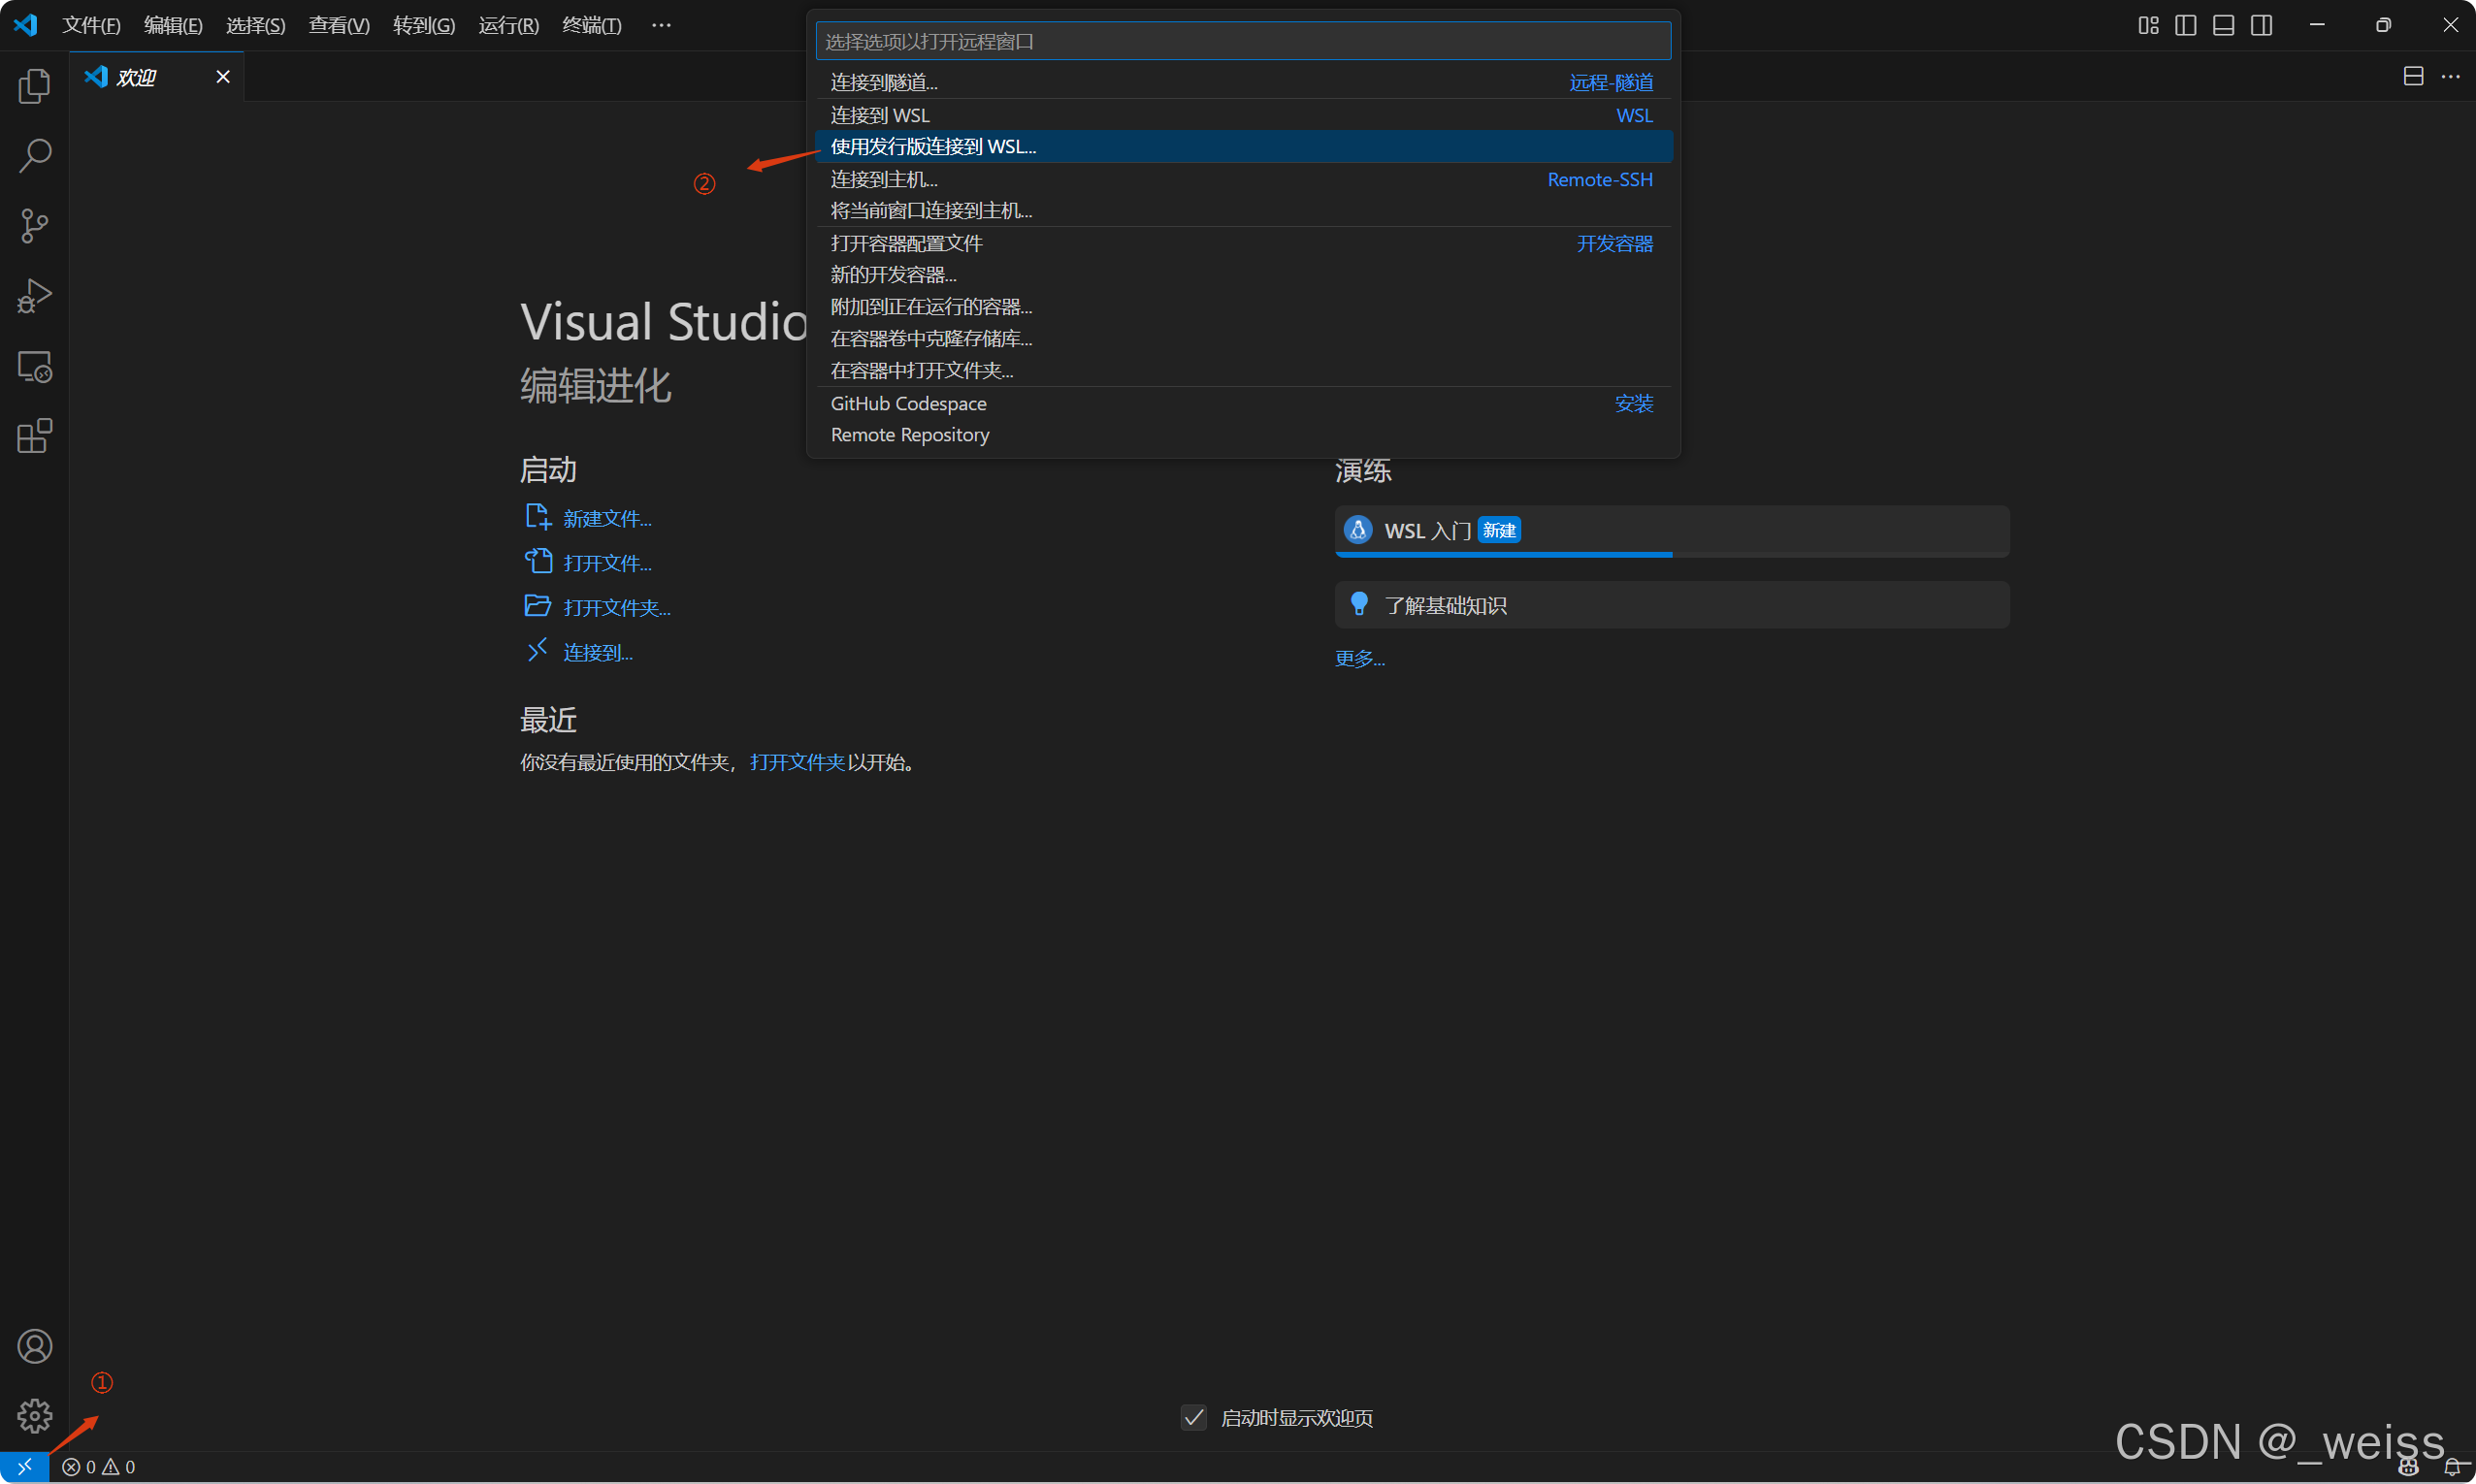Toggle the panel visibility in title bar
The width and height of the screenshot is (2476, 1484).
click(x=2223, y=25)
